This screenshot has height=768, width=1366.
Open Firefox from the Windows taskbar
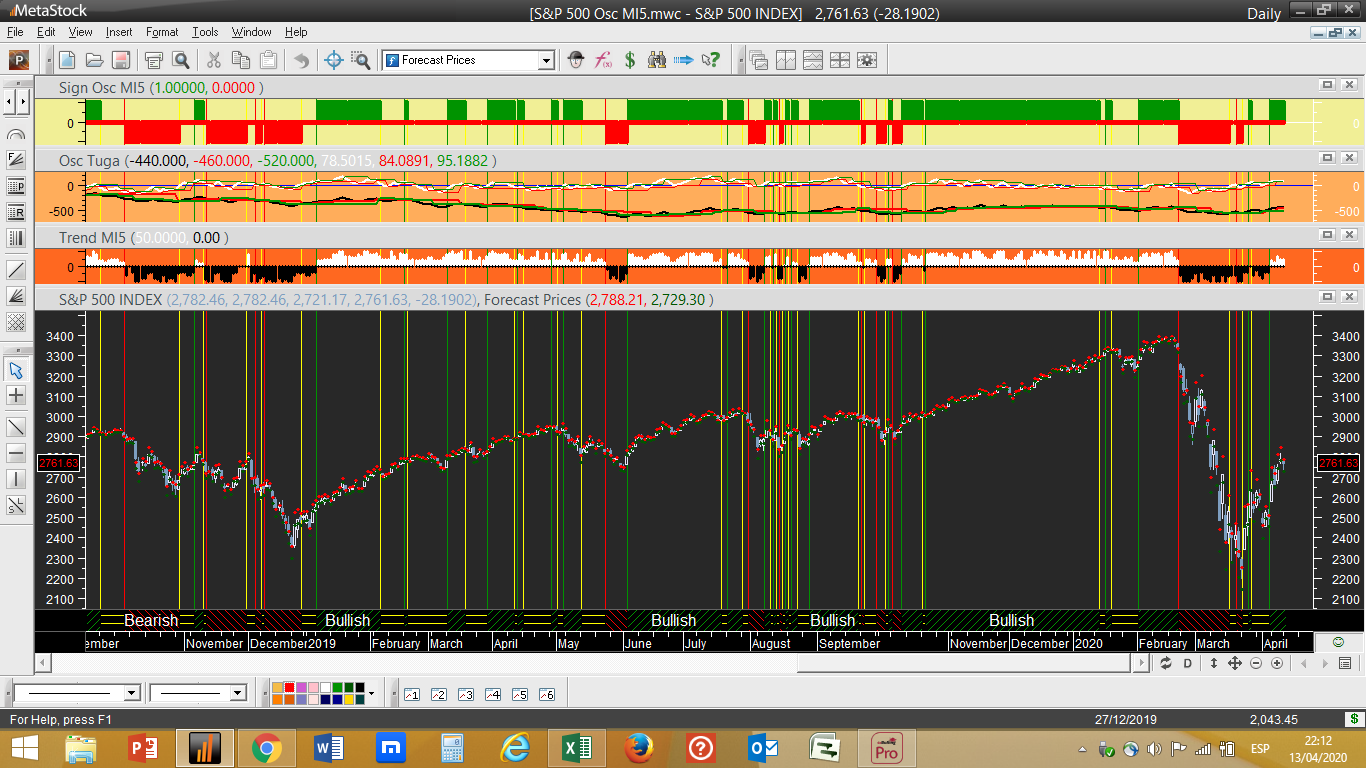638,747
